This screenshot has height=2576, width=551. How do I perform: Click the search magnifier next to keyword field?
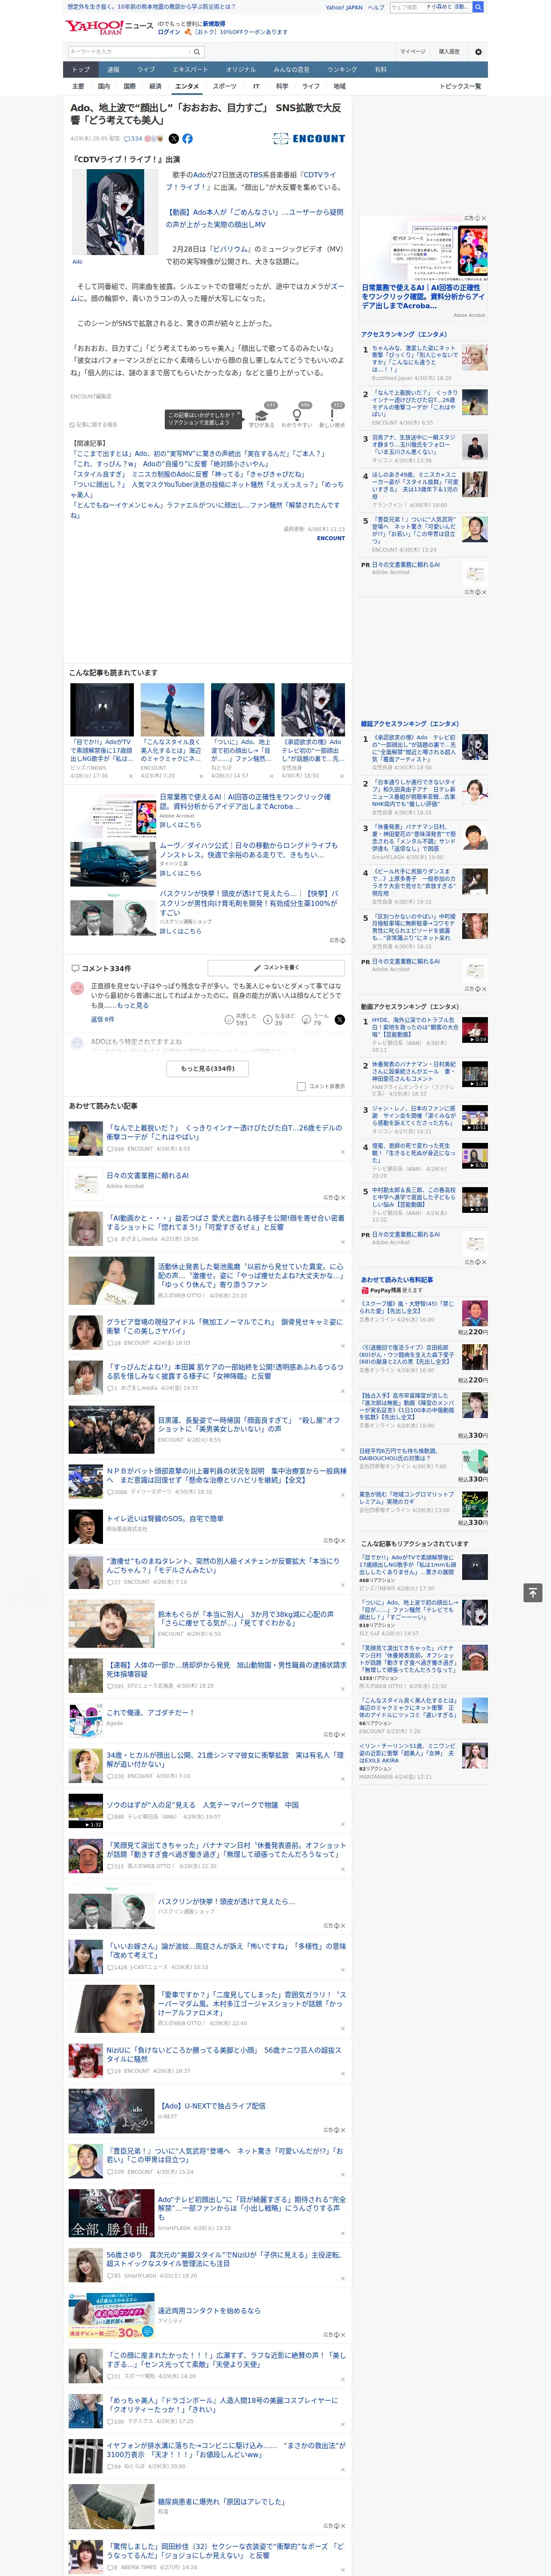197,51
